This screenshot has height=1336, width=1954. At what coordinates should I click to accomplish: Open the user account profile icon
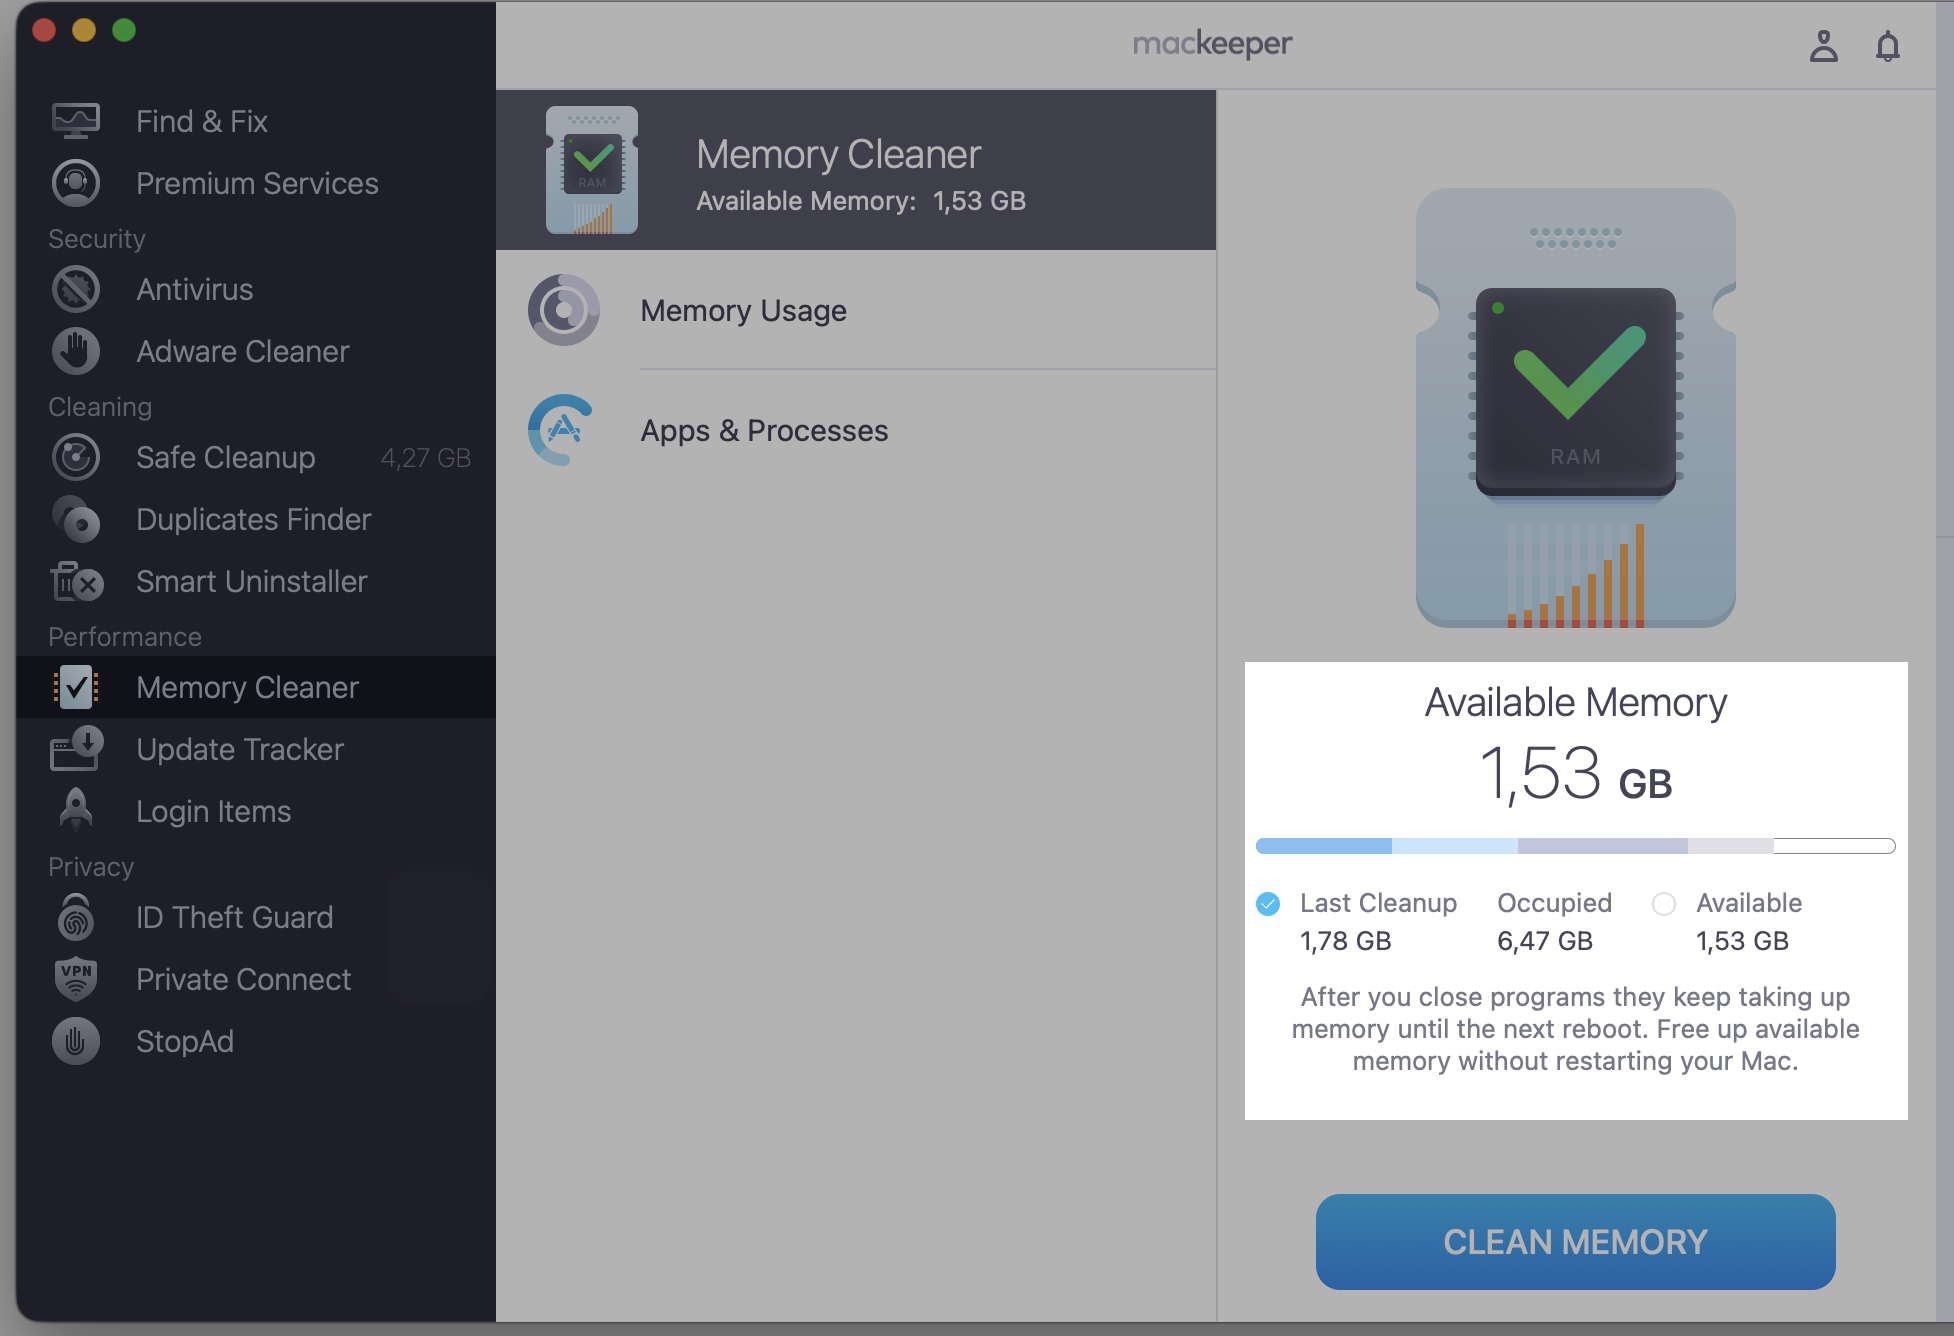1824,46
